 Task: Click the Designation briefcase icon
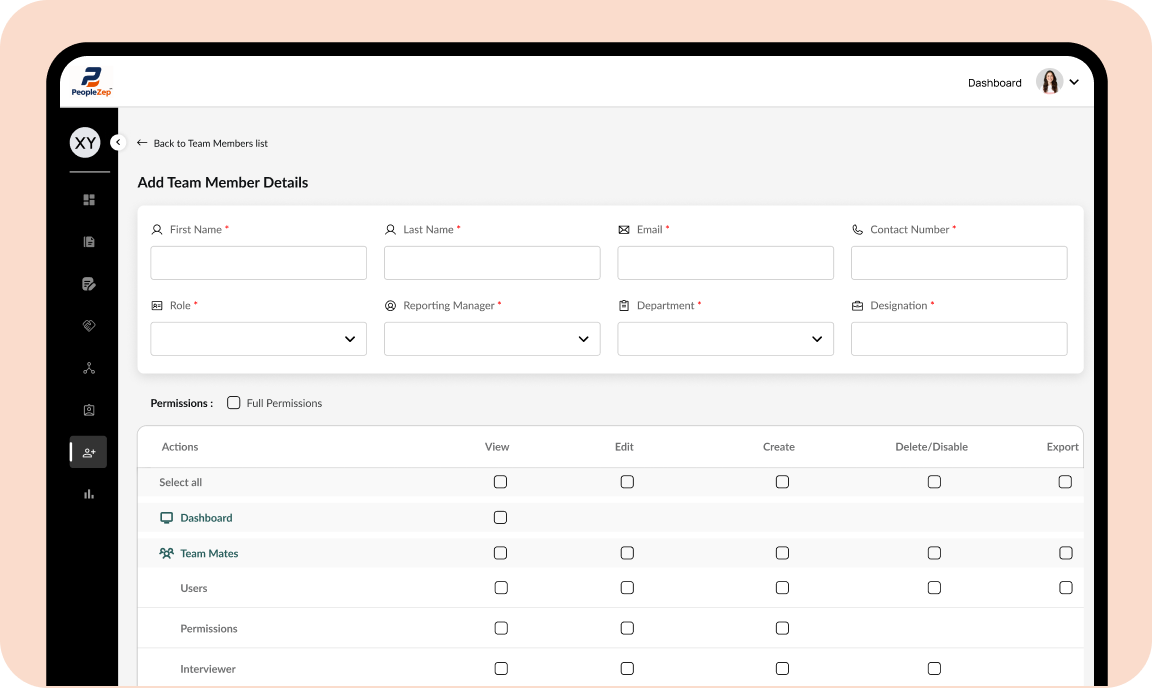click(857, 306)
